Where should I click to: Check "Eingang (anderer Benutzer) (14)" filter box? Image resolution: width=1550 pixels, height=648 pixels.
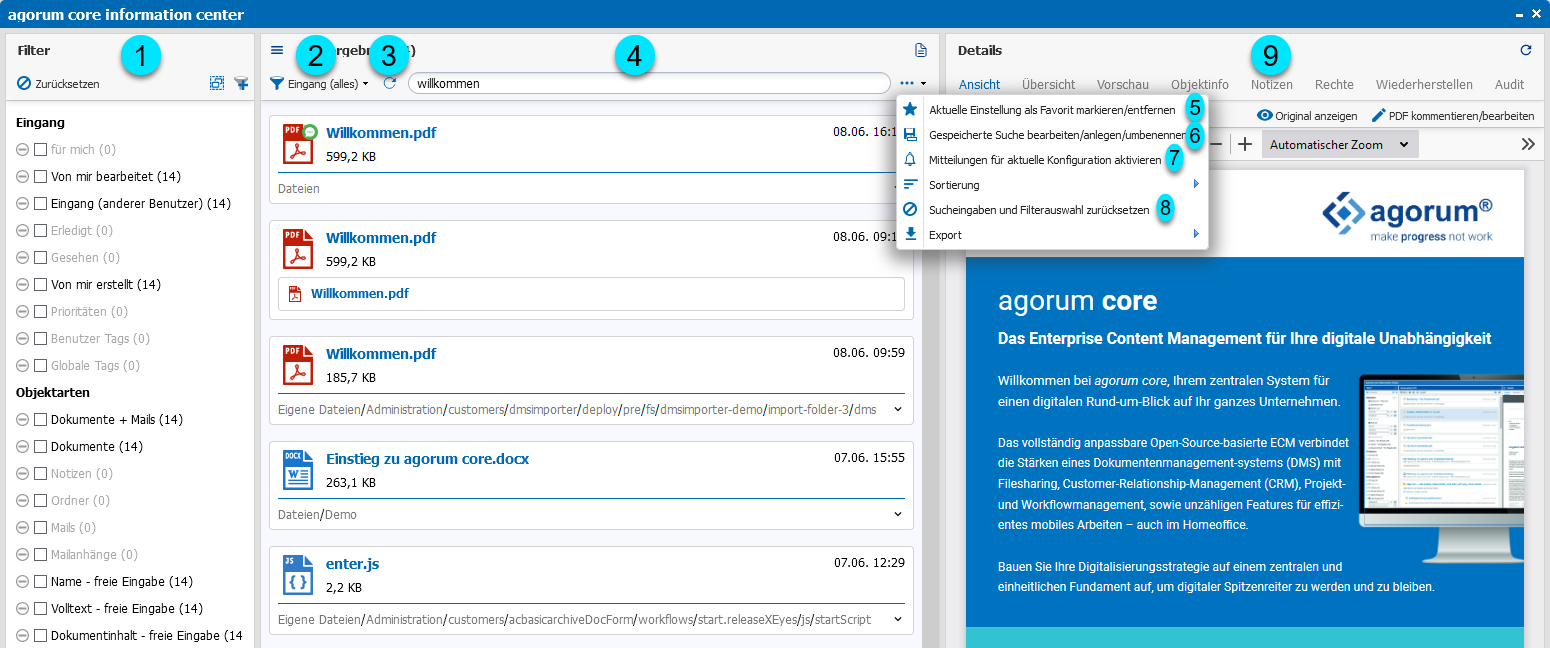click(x=41, y=204)
